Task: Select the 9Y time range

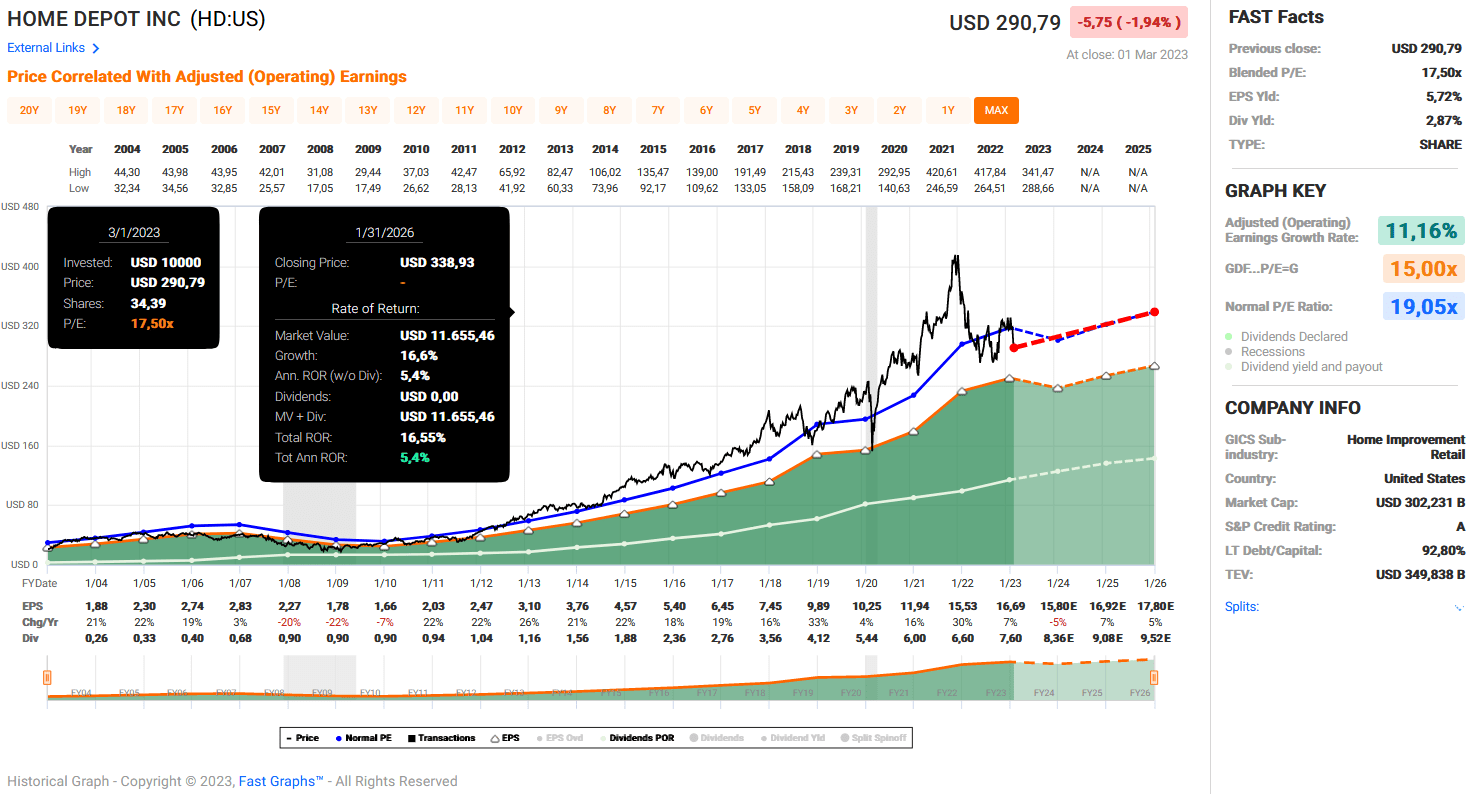Action: (x=561, y=110)
